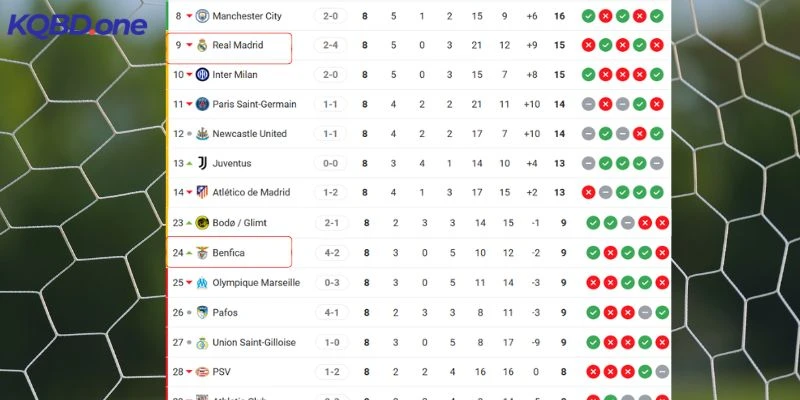Click the Olympique Marseille club crest
This screenshot has height=400, width=800.
tap(202, 283)
